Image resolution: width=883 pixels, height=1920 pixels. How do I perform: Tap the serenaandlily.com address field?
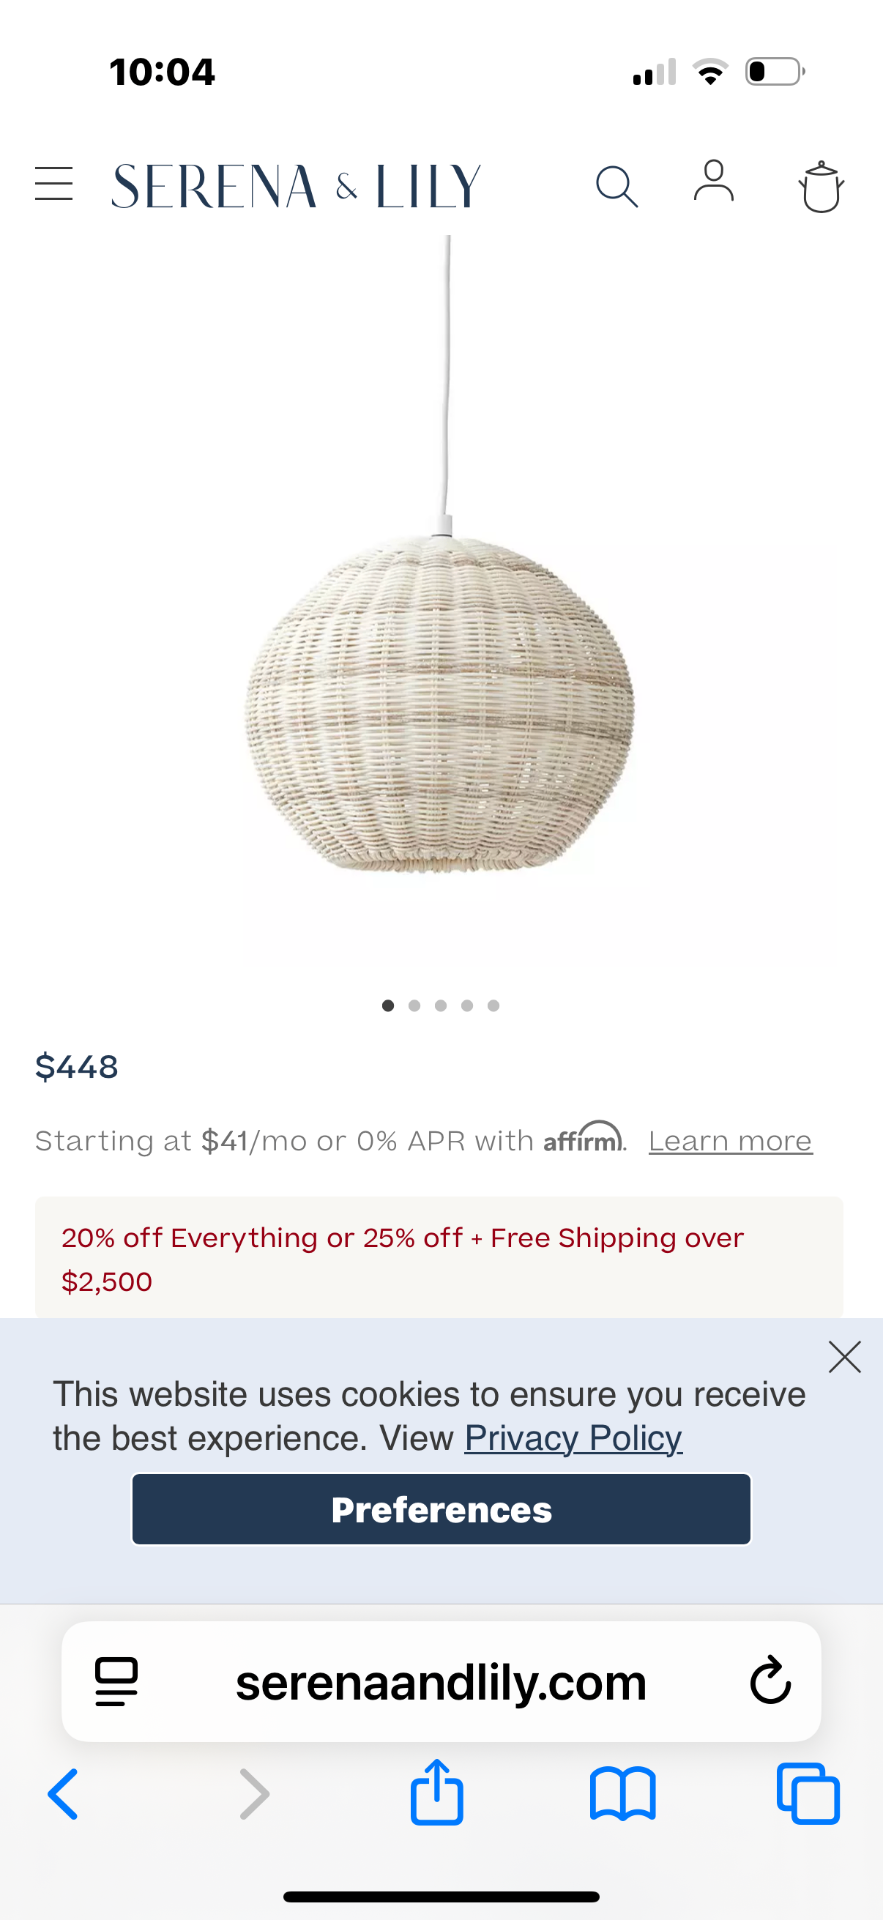[441, 1682]
